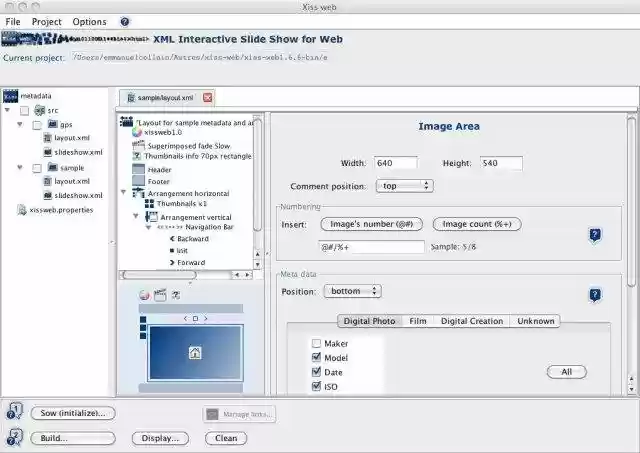
Task: Click the color wheel icon above preview
Action: pos(144,295)
